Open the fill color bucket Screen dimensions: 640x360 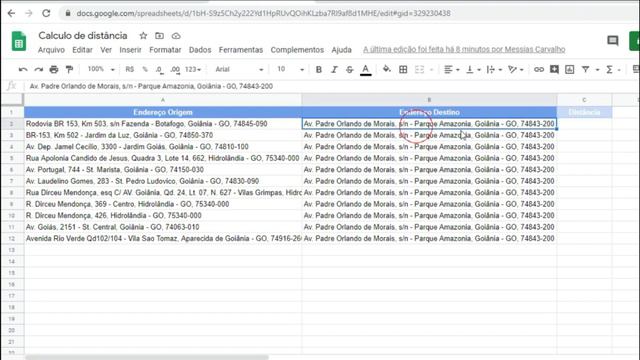(386, 69)
